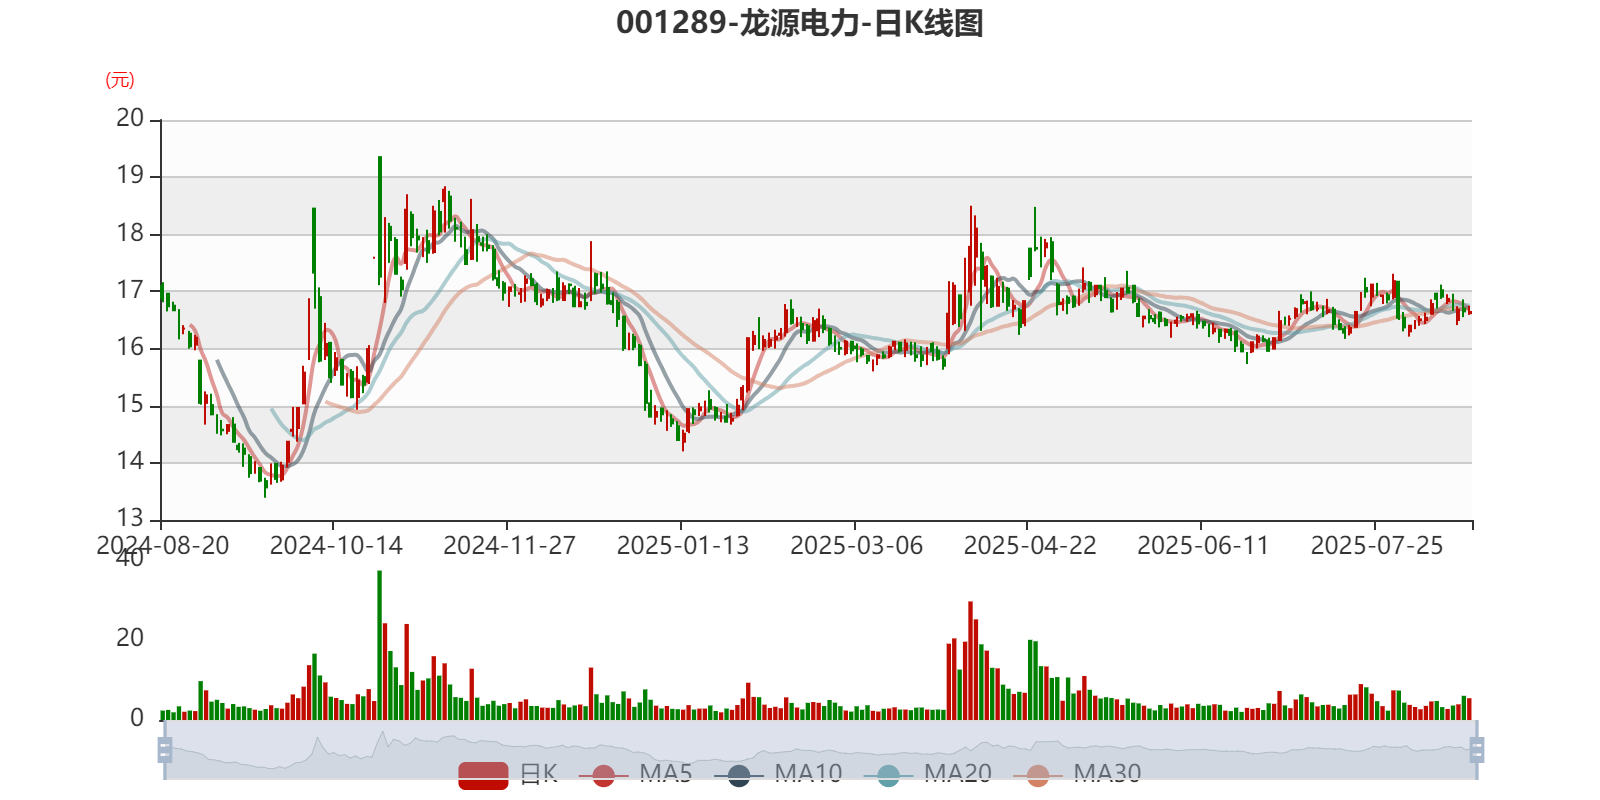
Task: Click the price axis label 13
Action: (130, 518)
